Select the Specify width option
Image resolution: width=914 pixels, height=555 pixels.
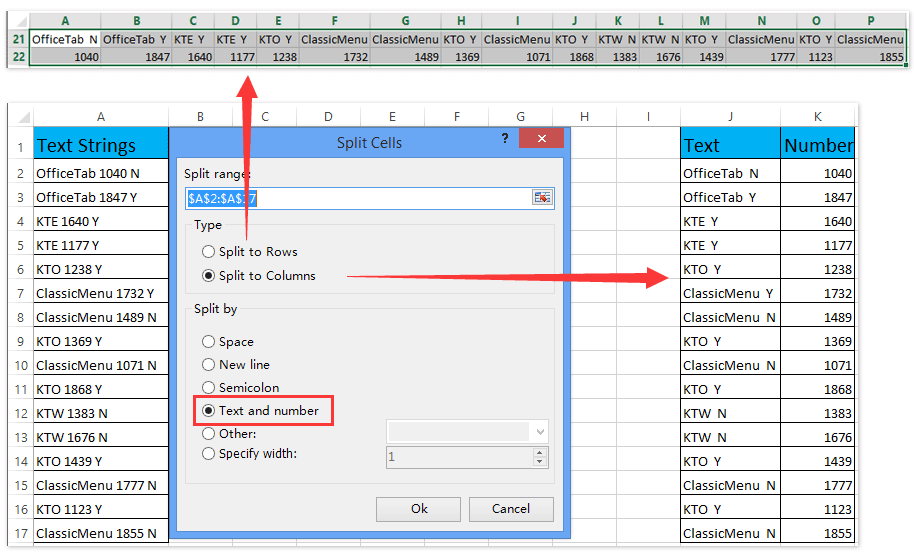click(209, 454)
